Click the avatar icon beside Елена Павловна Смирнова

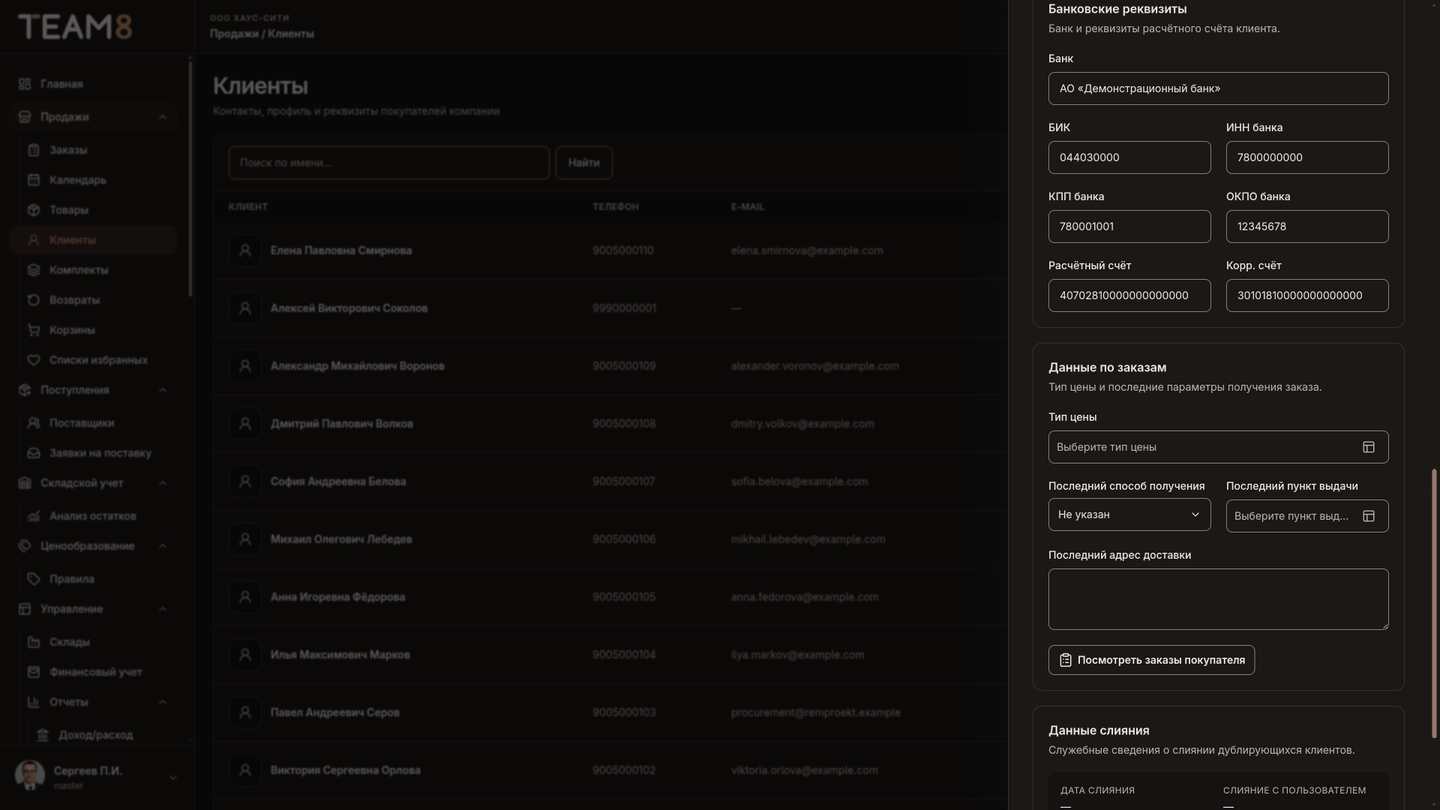pos(245,251)
